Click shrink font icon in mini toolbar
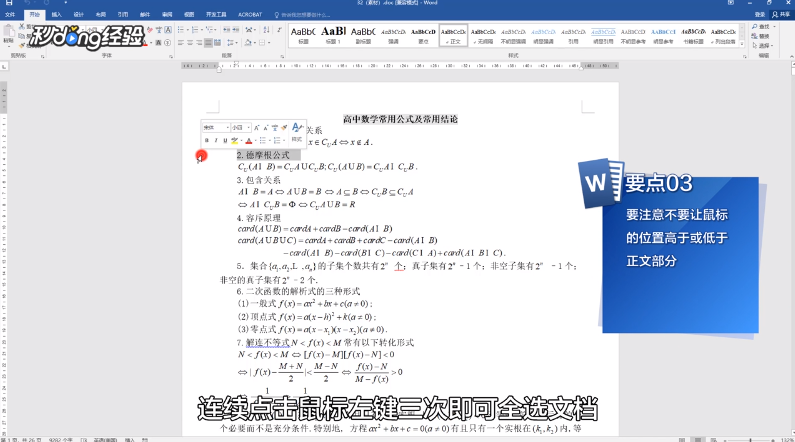Image resolution: width=795 pixels, height=442 pixels. pos(266,128)
